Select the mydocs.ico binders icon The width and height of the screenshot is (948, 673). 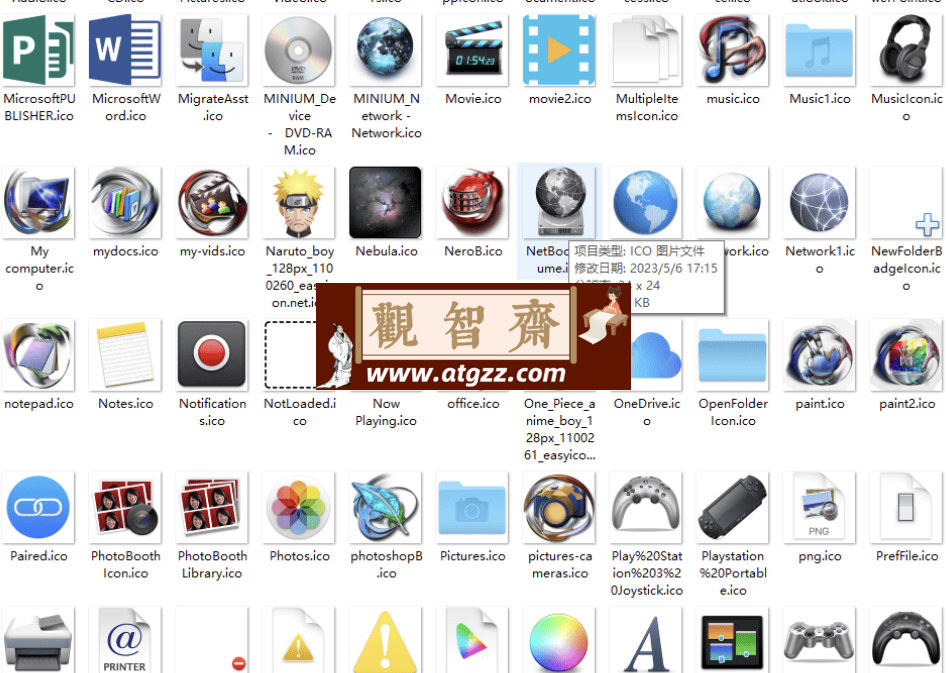click(125, 203)
